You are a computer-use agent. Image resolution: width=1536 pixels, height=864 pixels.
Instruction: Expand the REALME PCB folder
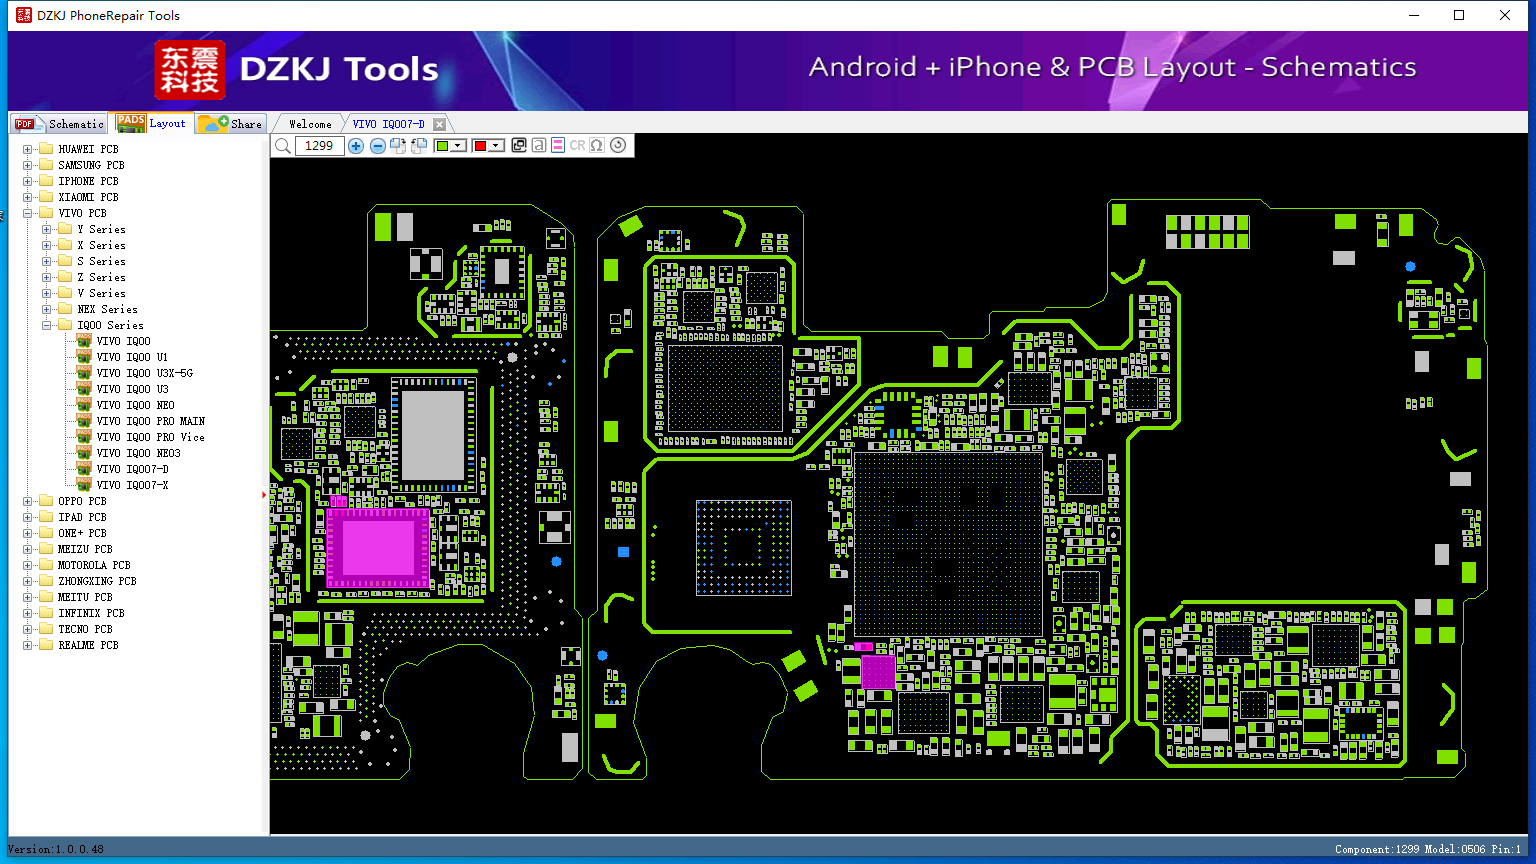tap(28, 645)
